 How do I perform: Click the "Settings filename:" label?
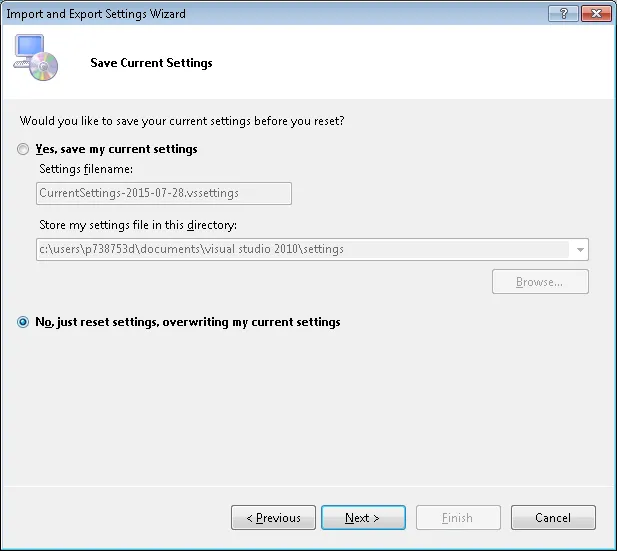(x=86, y=169)
